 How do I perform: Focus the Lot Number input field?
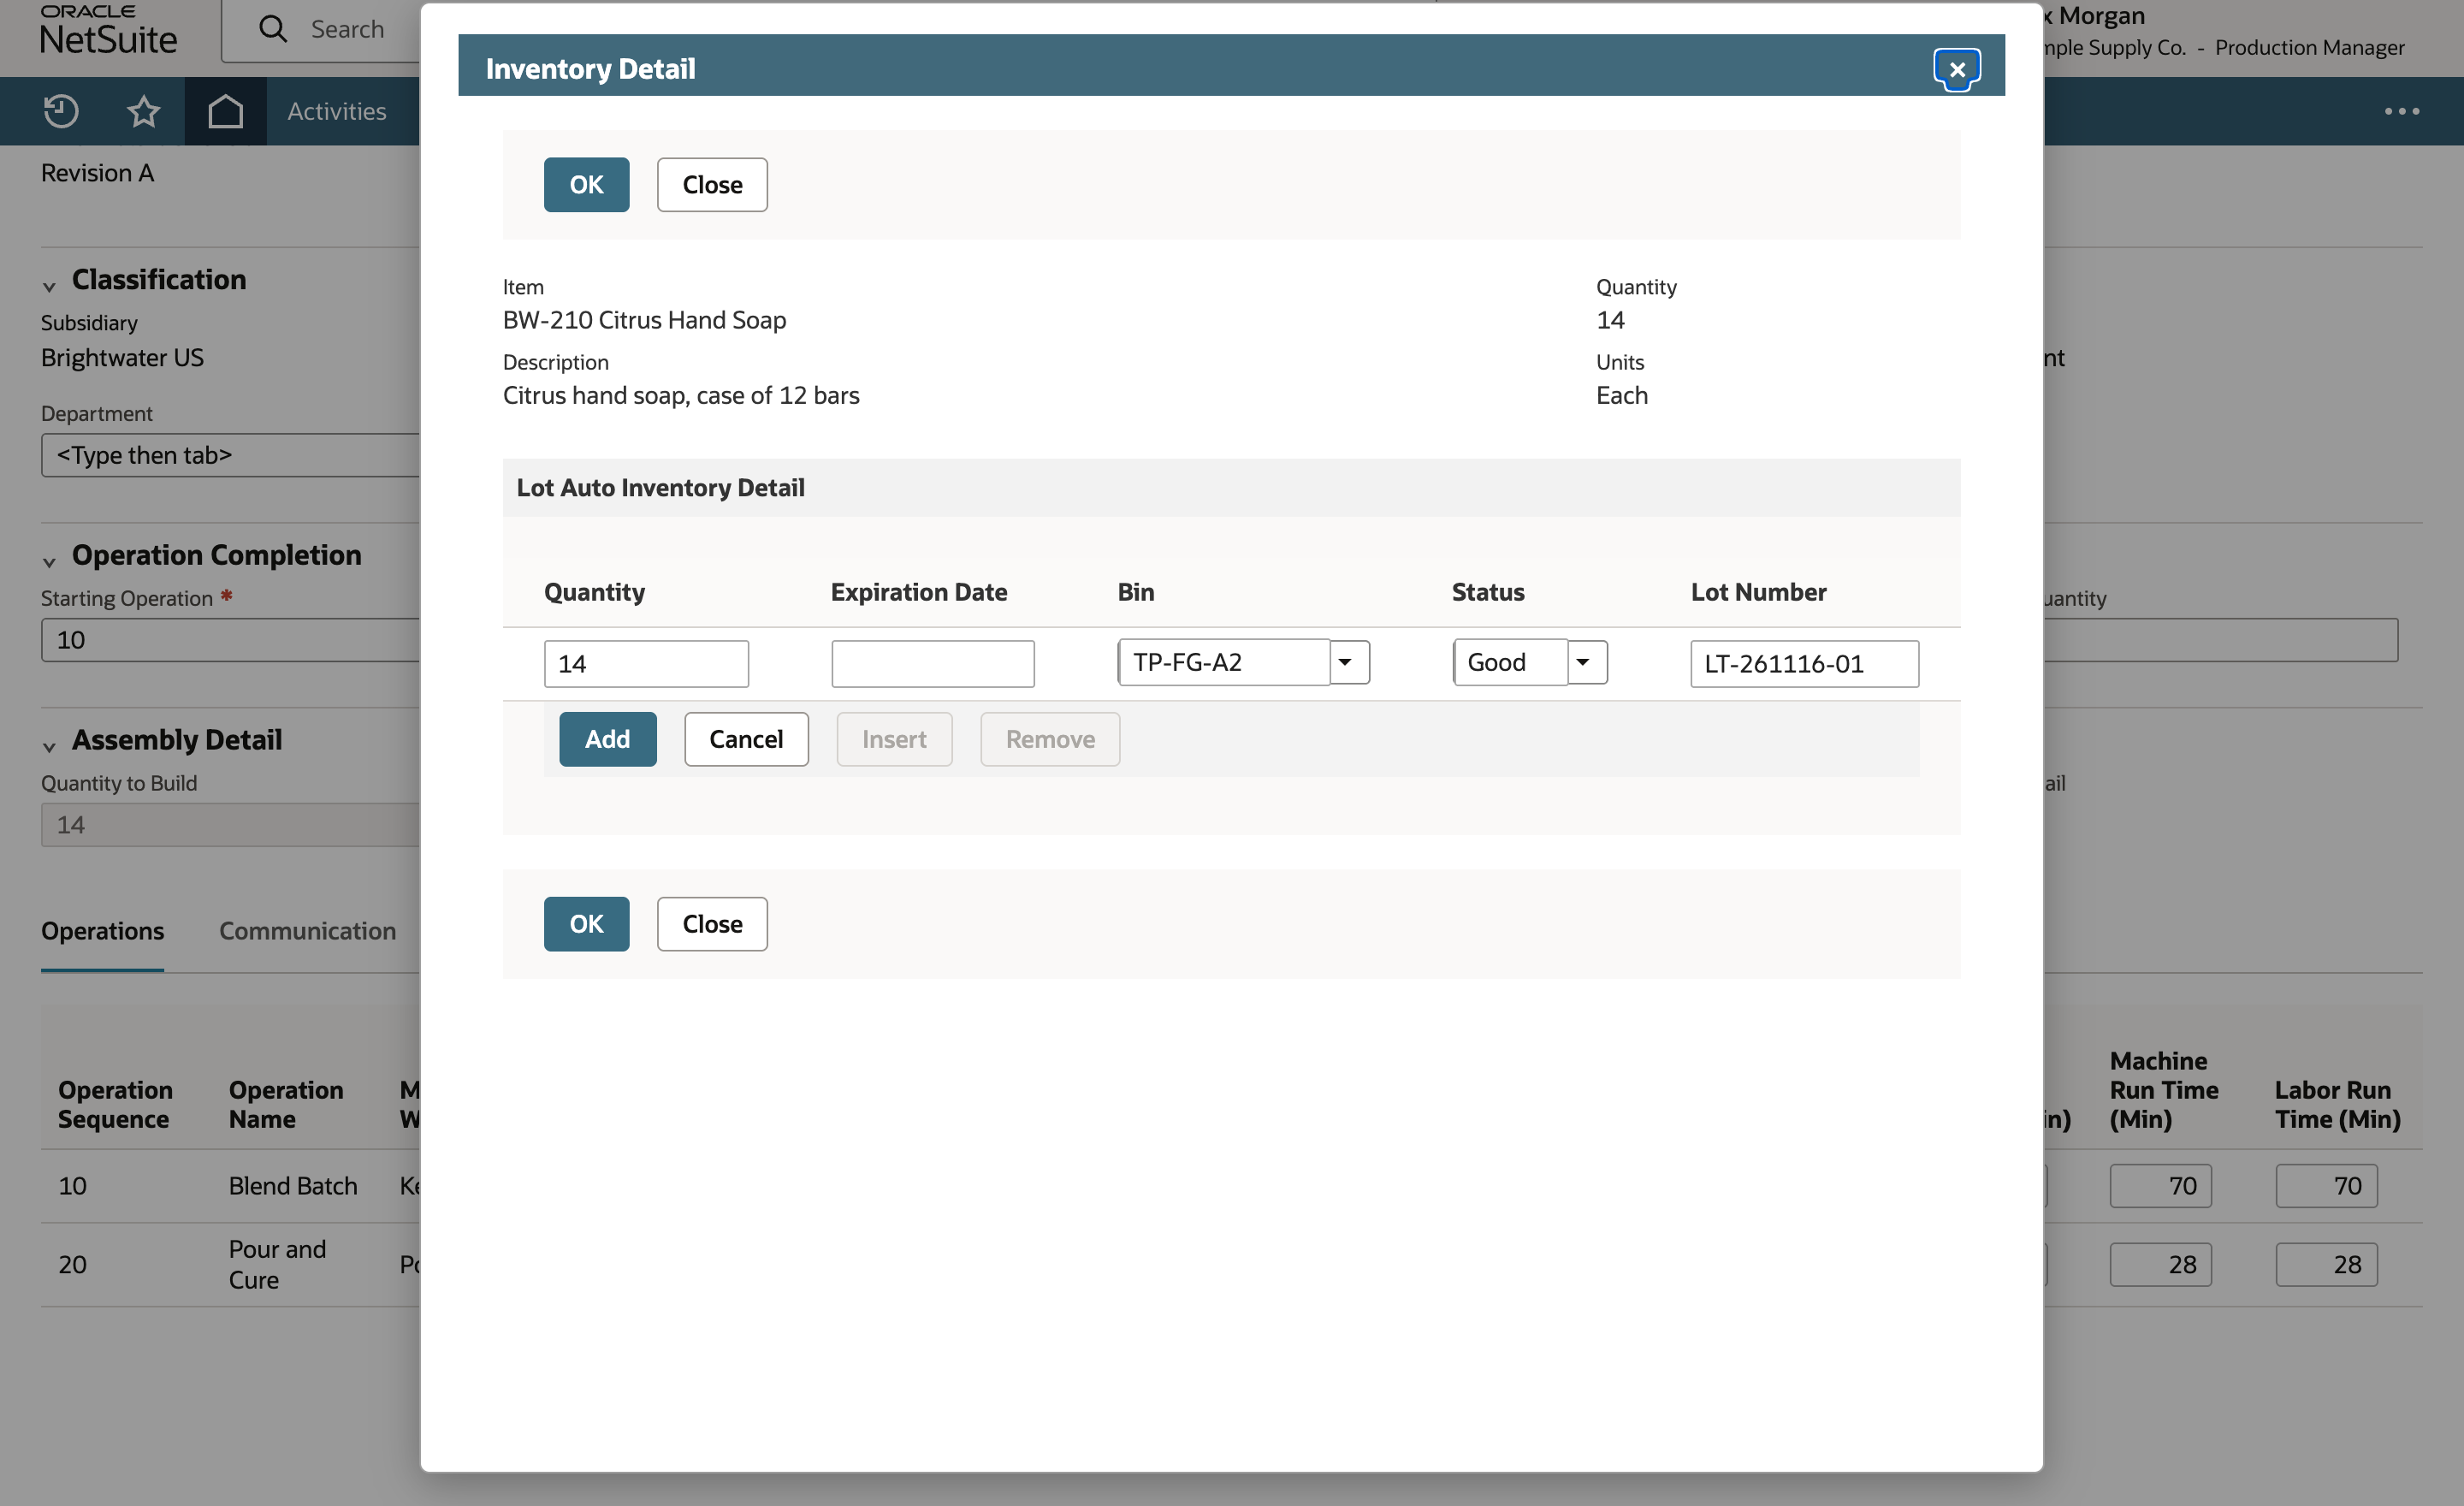click(x=1804, y=664)
